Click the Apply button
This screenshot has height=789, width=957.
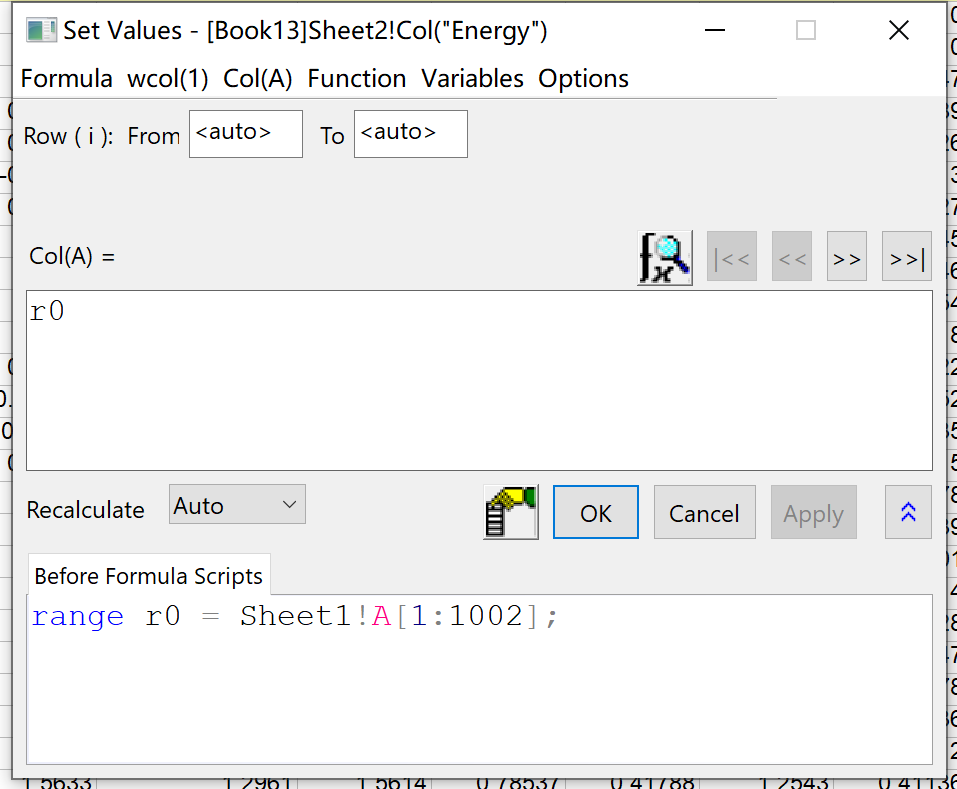tap(814, 512)
